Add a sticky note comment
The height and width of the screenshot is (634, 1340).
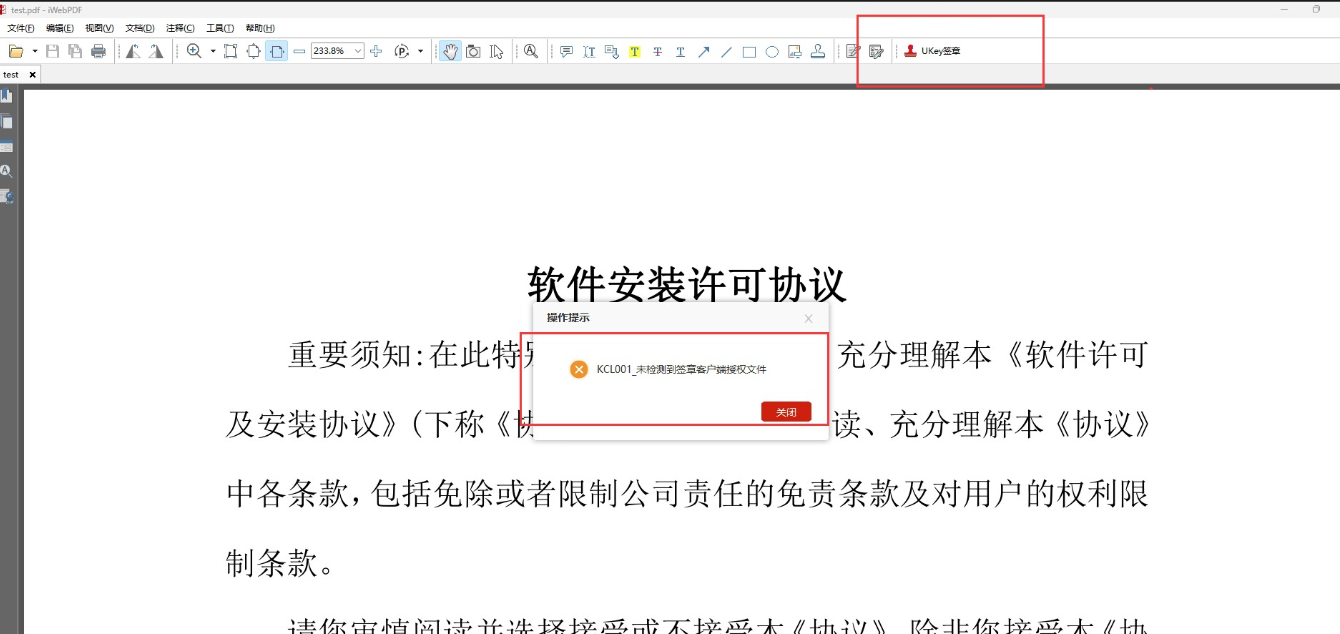(566, 52)
